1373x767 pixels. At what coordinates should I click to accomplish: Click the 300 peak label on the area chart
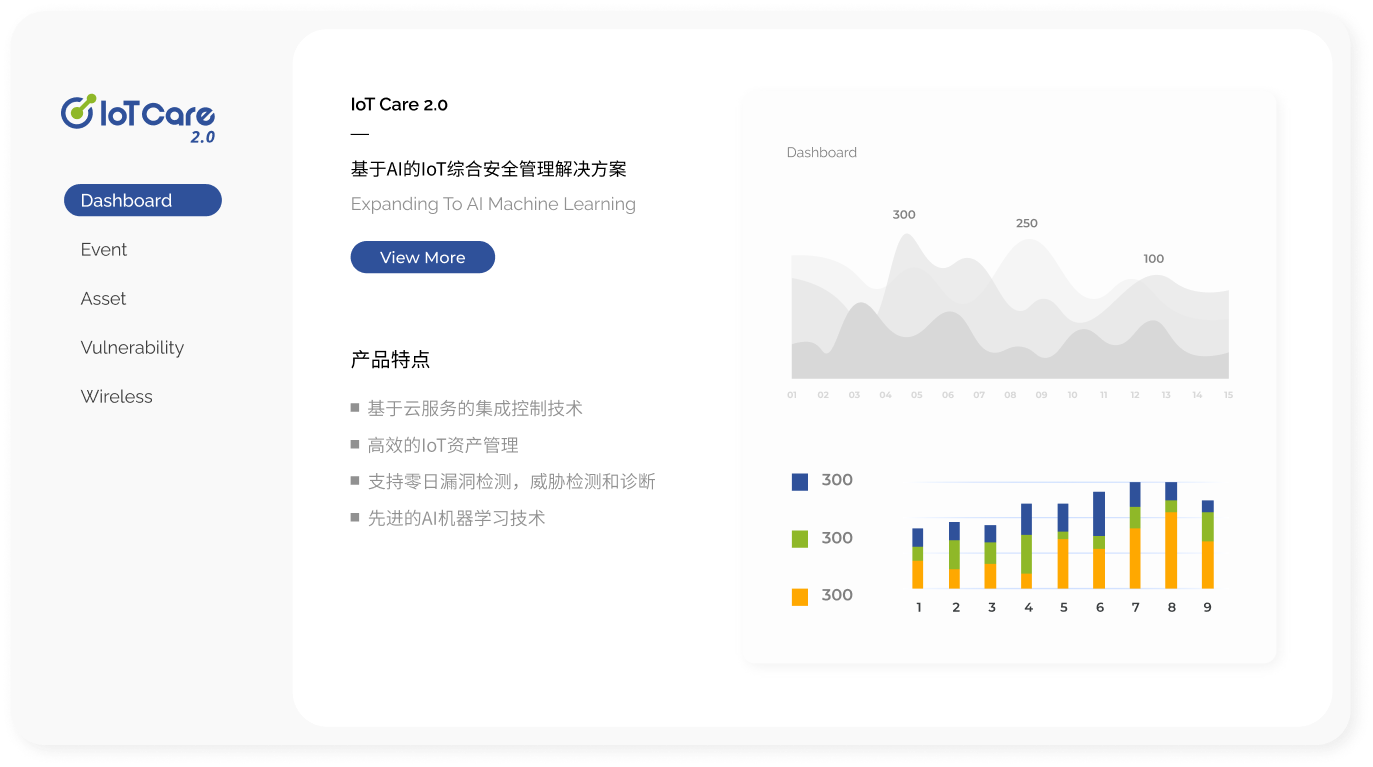(x=904, y=215)
